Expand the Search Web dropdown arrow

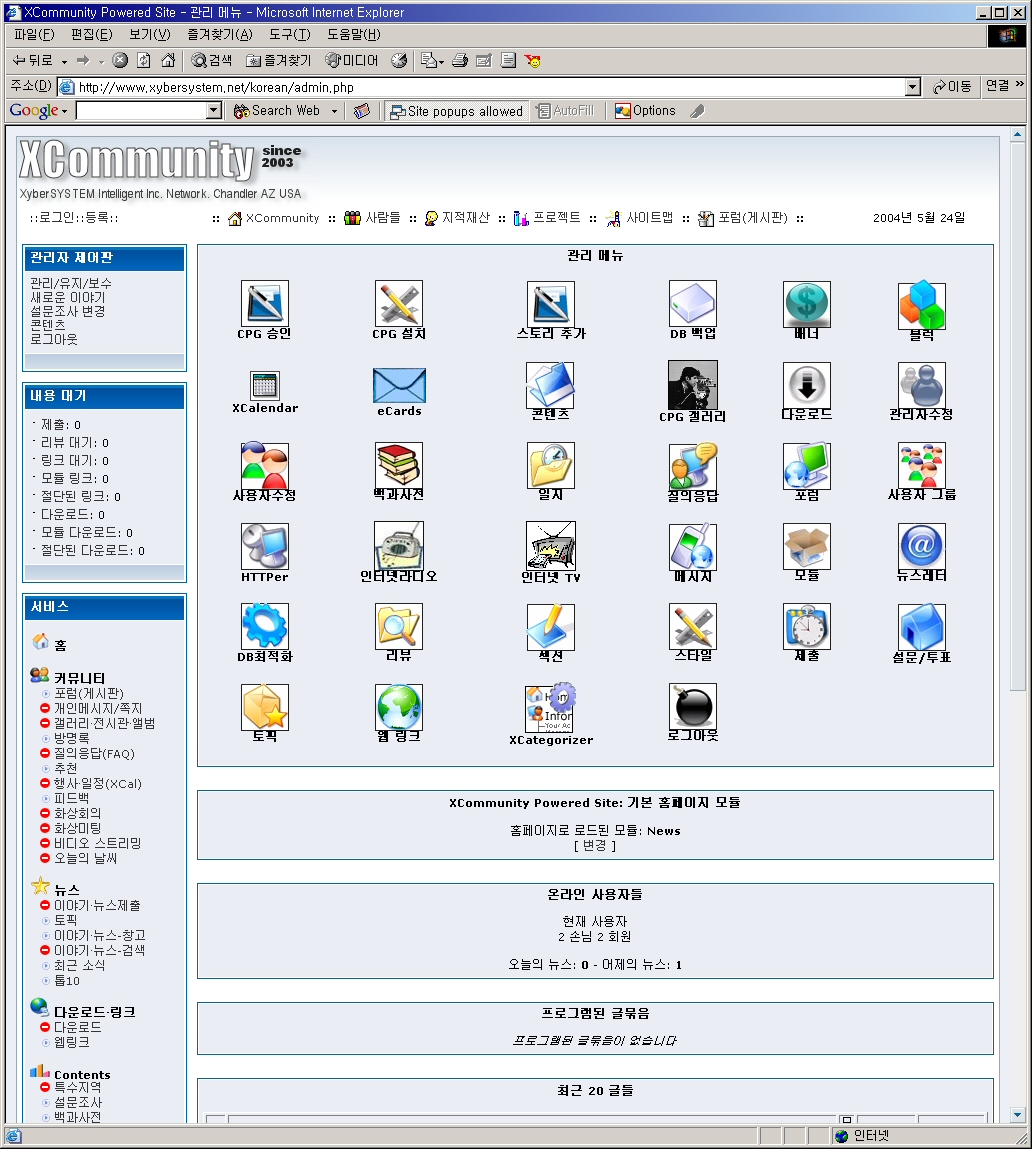tap(334, 111)
